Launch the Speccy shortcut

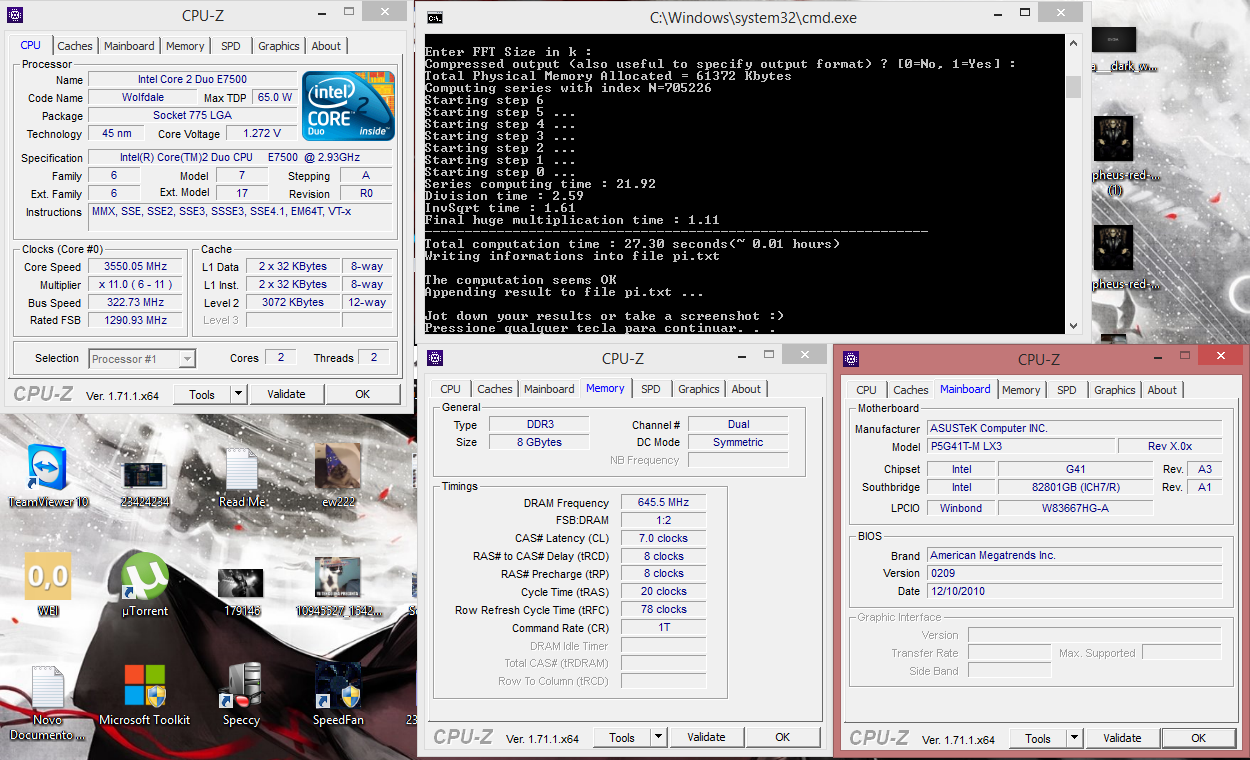point(241,686)
